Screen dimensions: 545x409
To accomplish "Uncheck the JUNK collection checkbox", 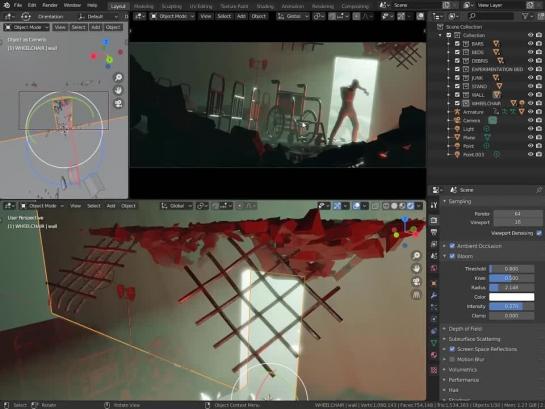I will [457, 77].
